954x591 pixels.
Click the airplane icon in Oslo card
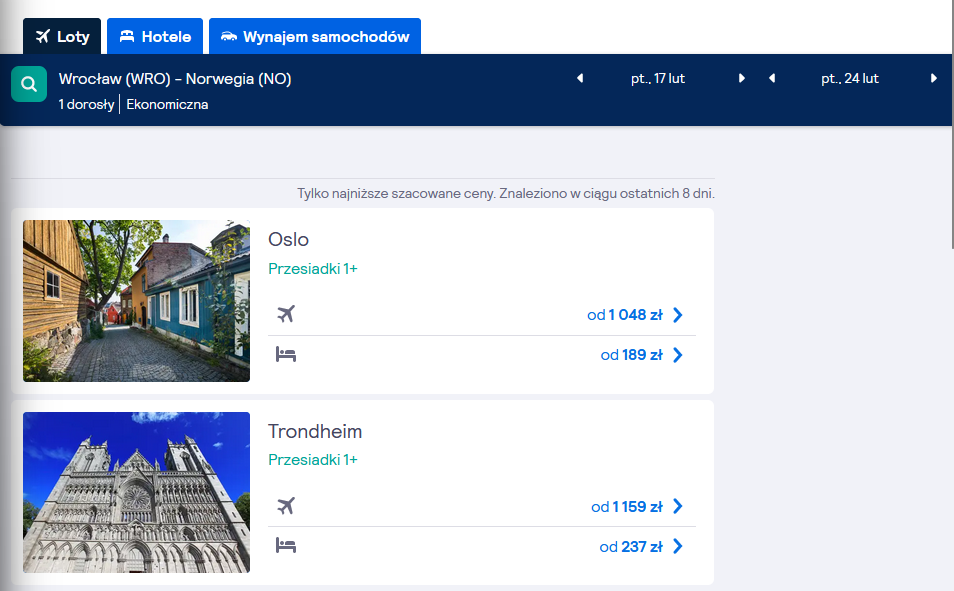tap(286, 314)
